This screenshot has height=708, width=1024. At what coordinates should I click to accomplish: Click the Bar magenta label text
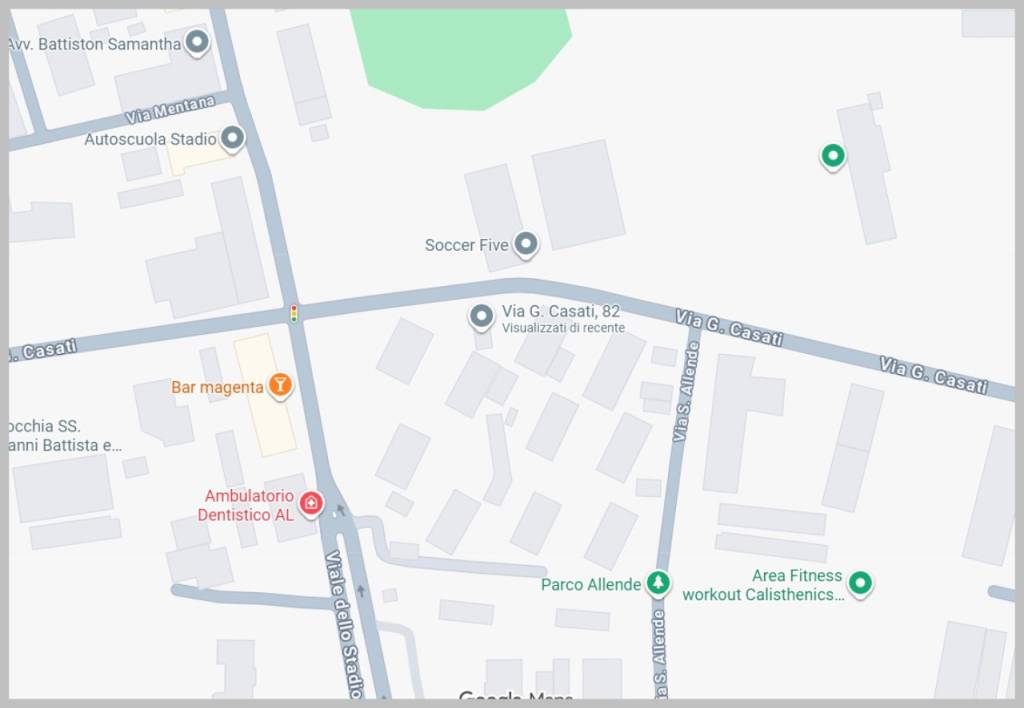[x=217, y=387]
